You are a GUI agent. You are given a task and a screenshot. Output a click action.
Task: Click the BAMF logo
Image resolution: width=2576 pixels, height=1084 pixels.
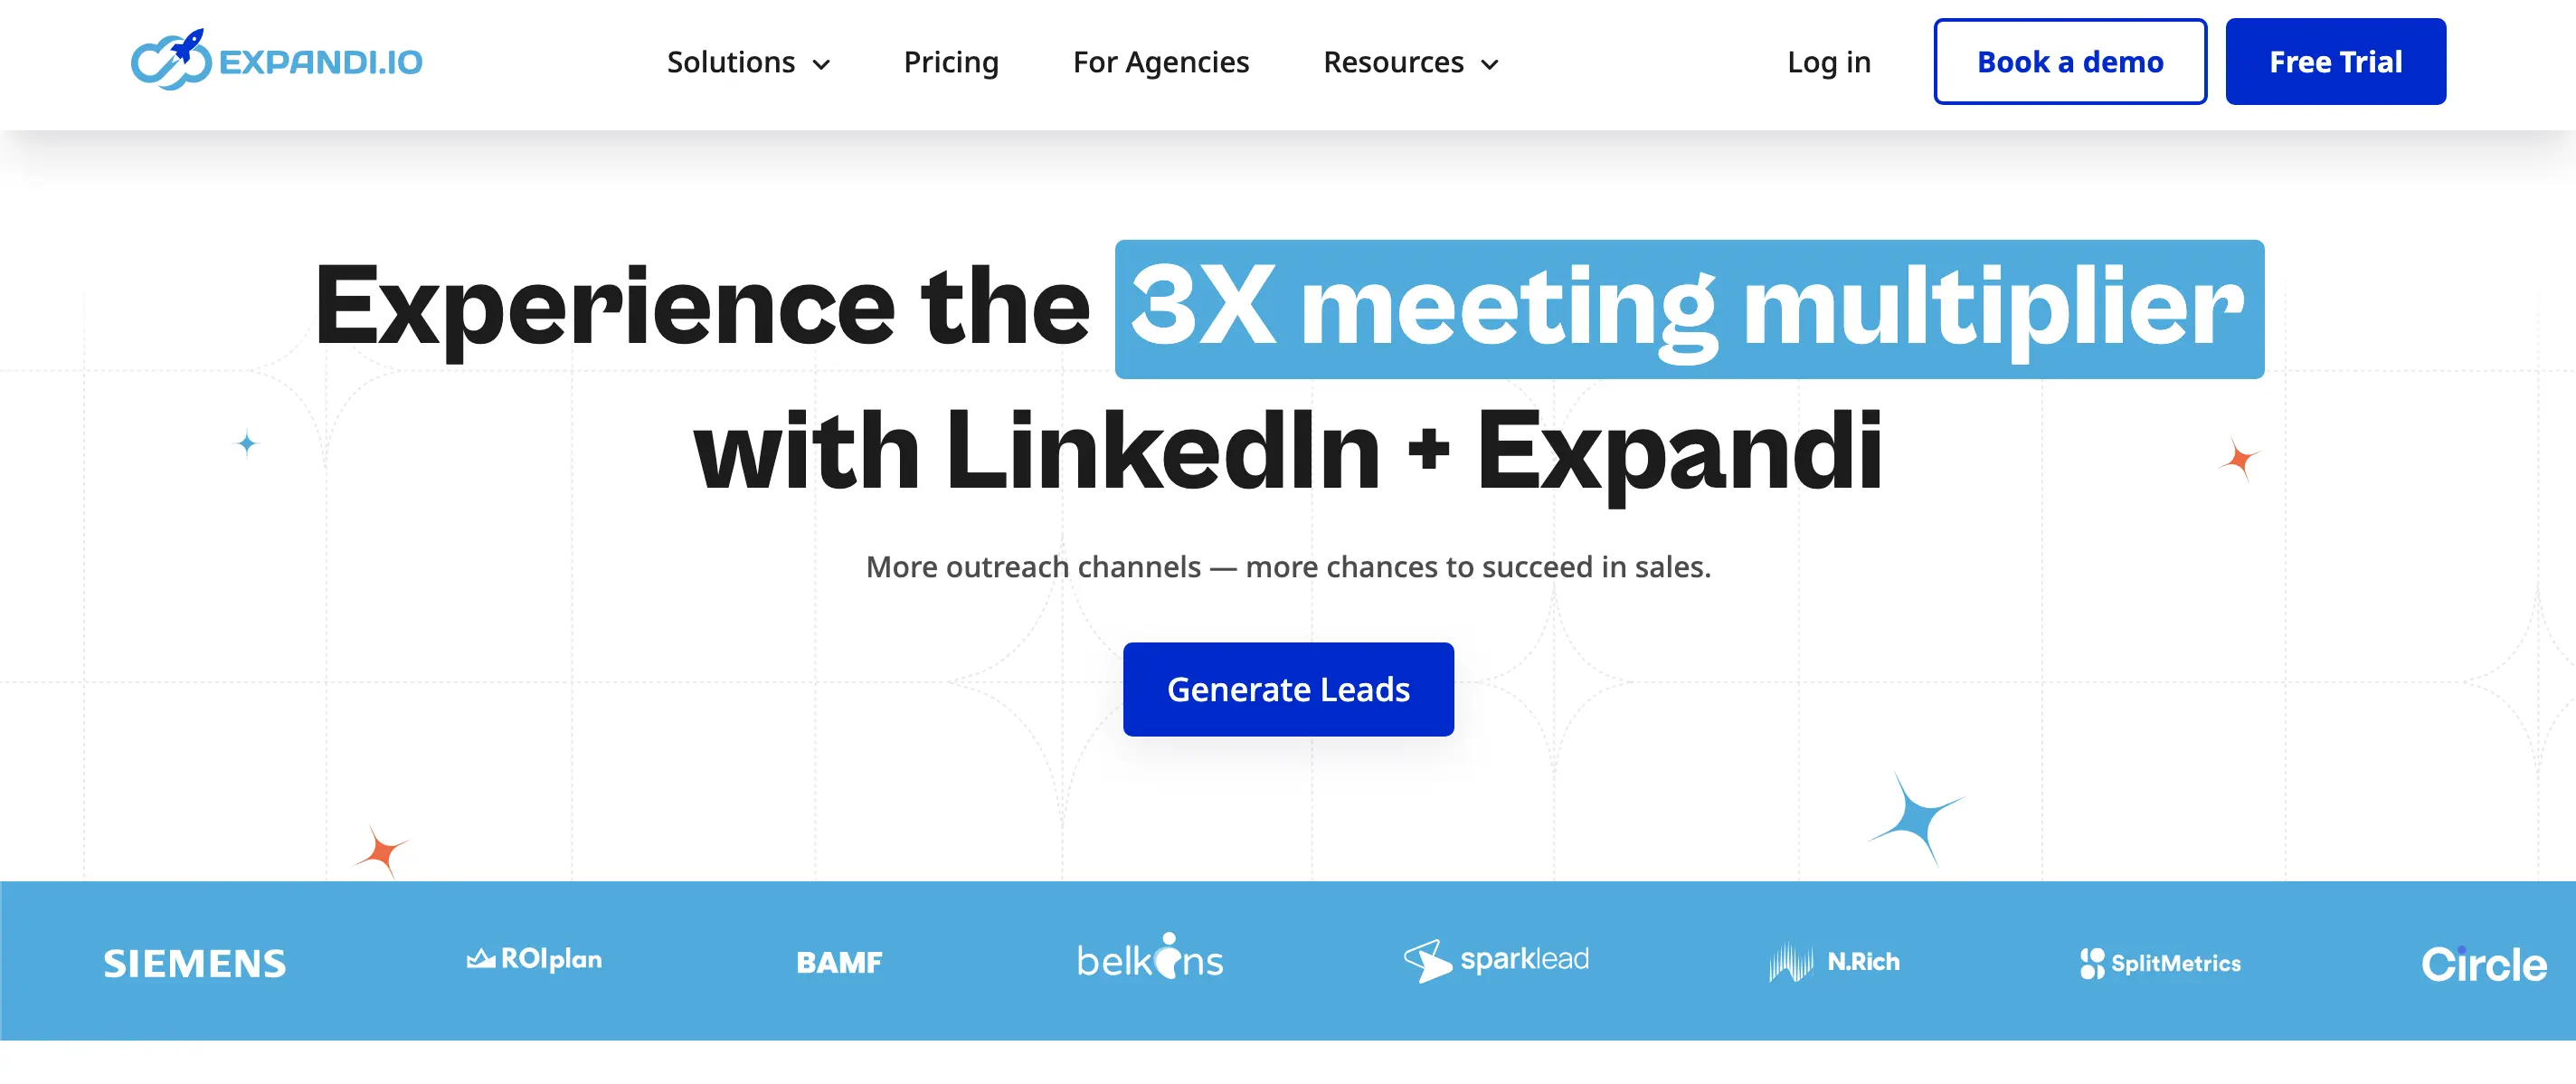tap(838, 962)
